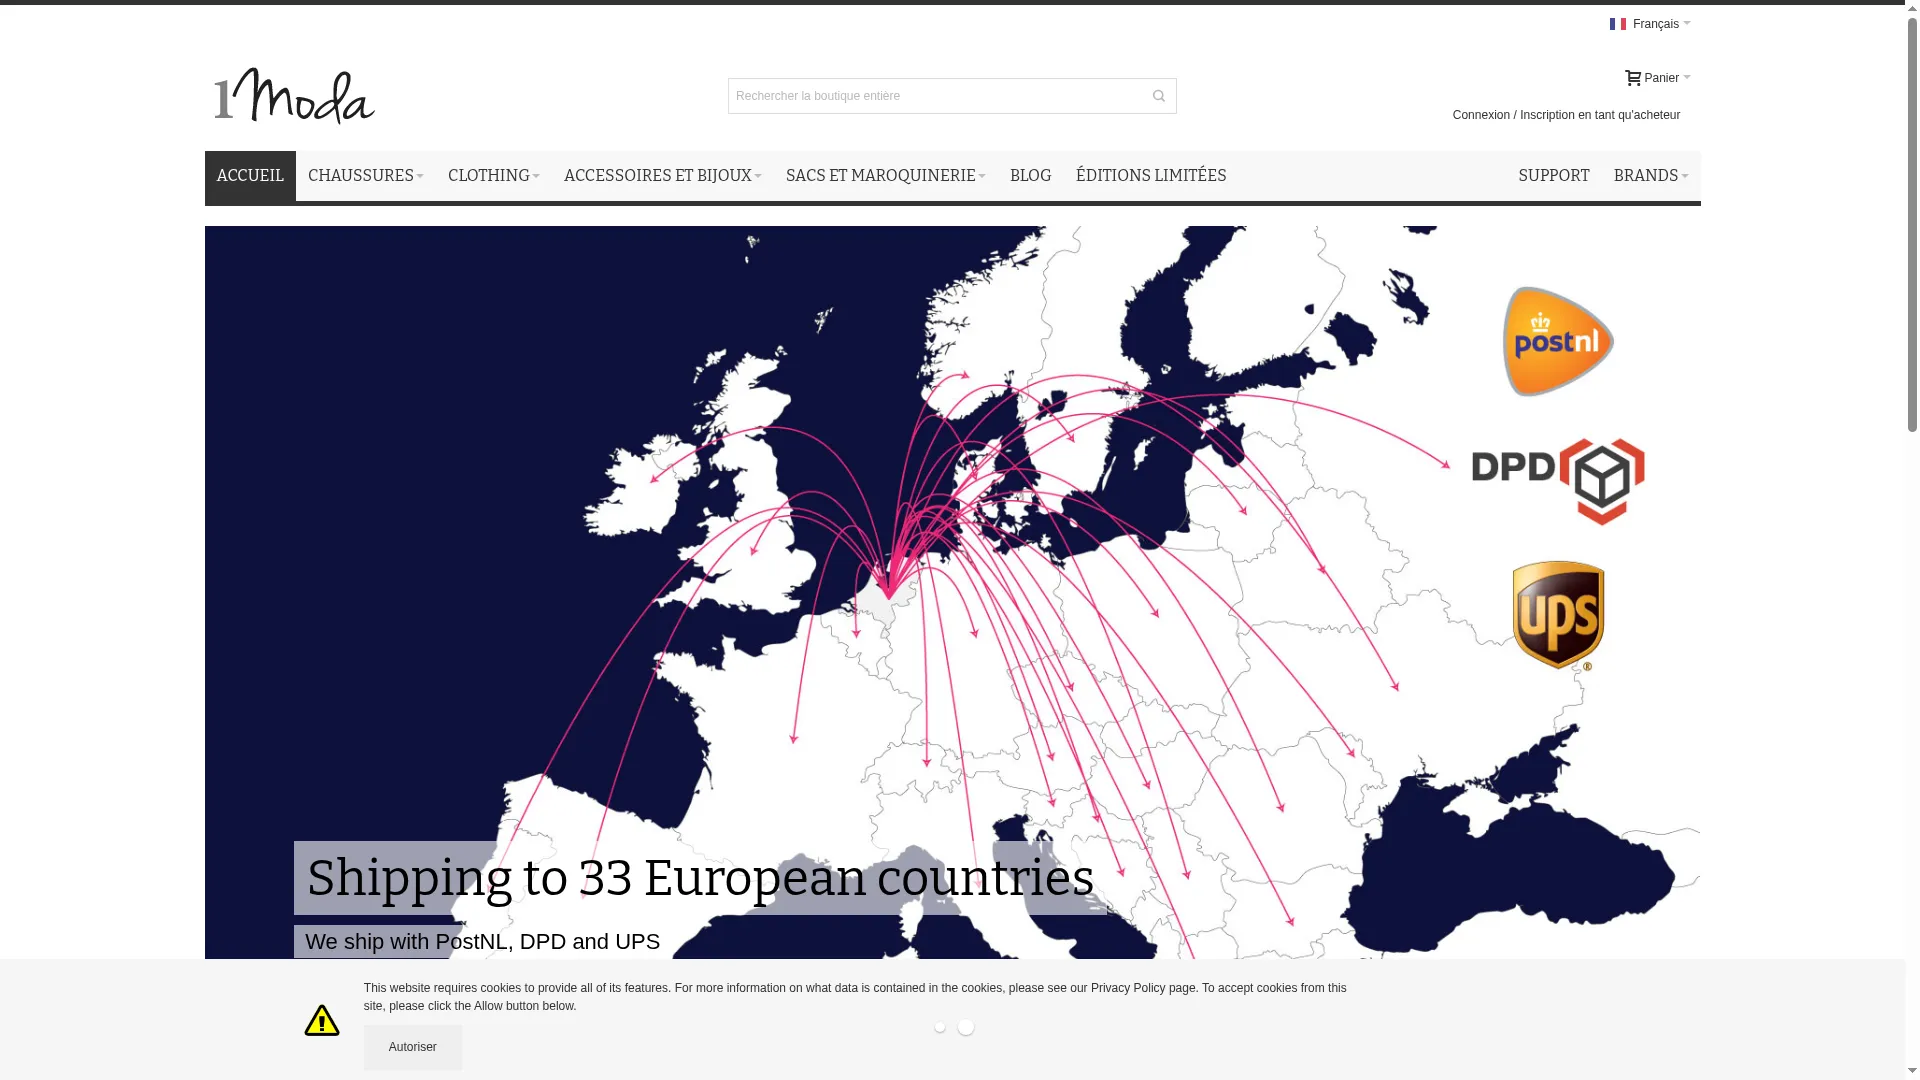The height and width of the screenshot is (1080, 1920).
Task: Open the Français language dropdown
Action: (x=1650, y=24)
